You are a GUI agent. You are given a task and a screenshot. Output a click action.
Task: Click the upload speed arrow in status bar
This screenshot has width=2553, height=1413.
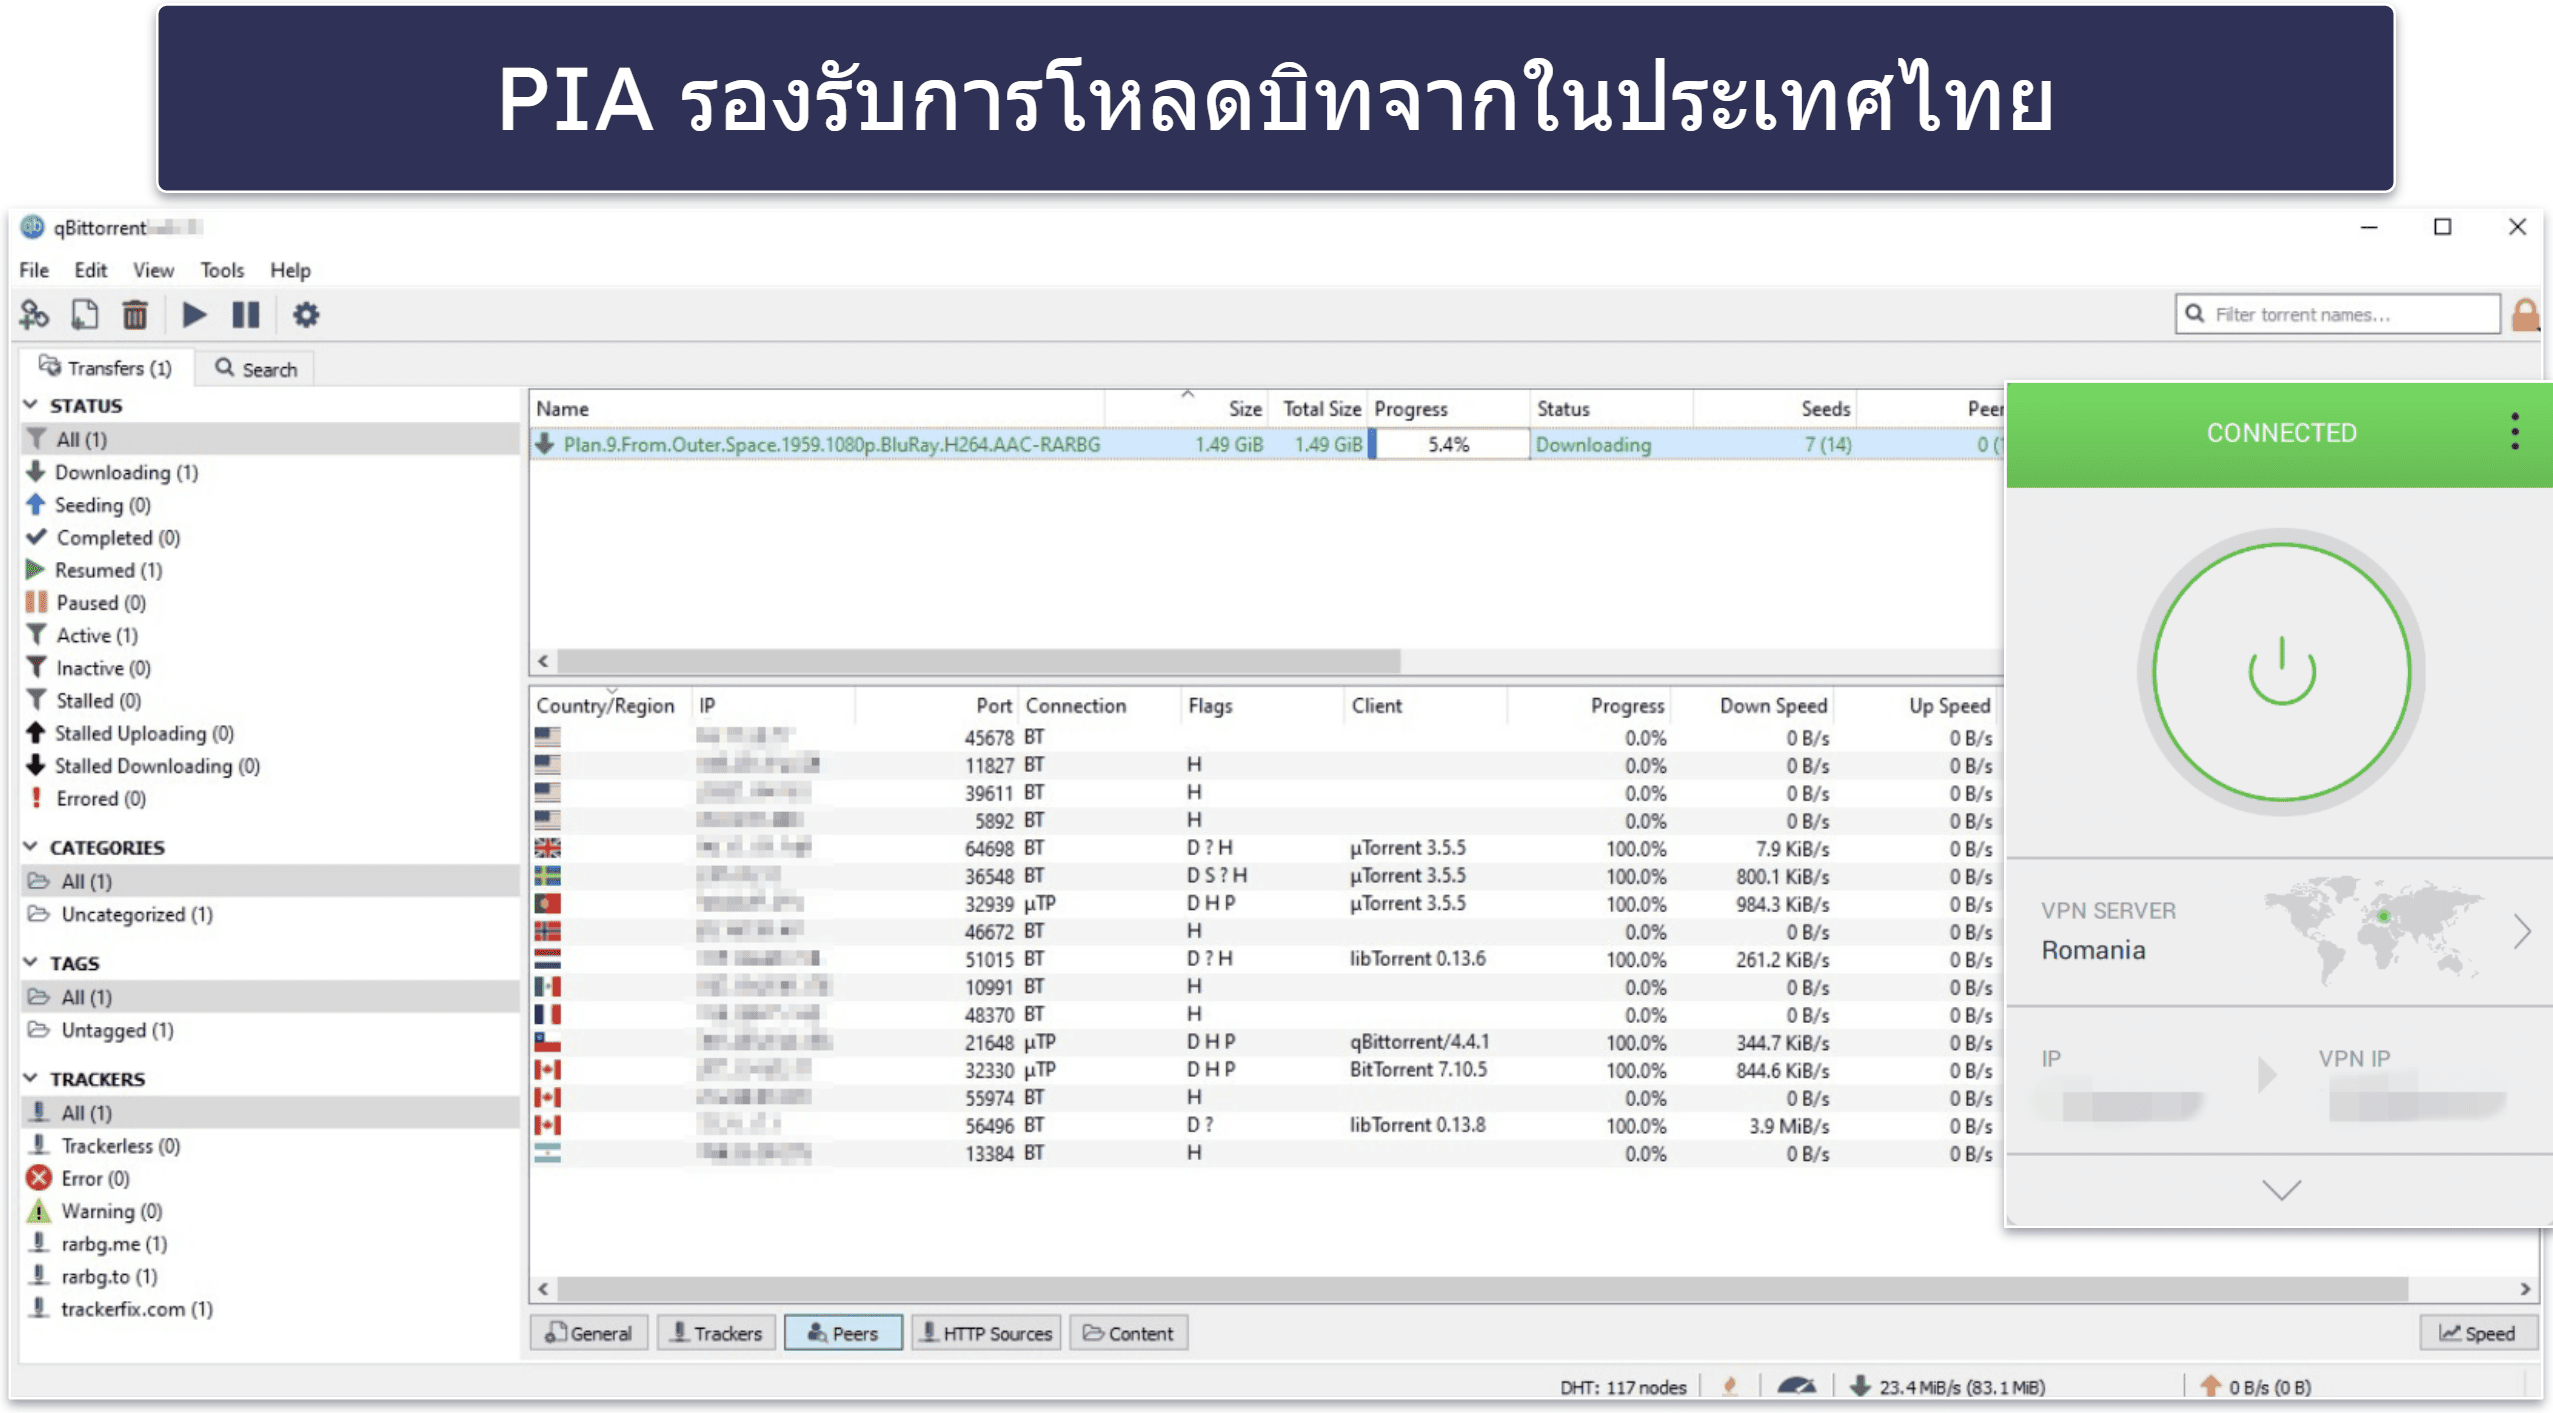[x=2210, y=1386]
